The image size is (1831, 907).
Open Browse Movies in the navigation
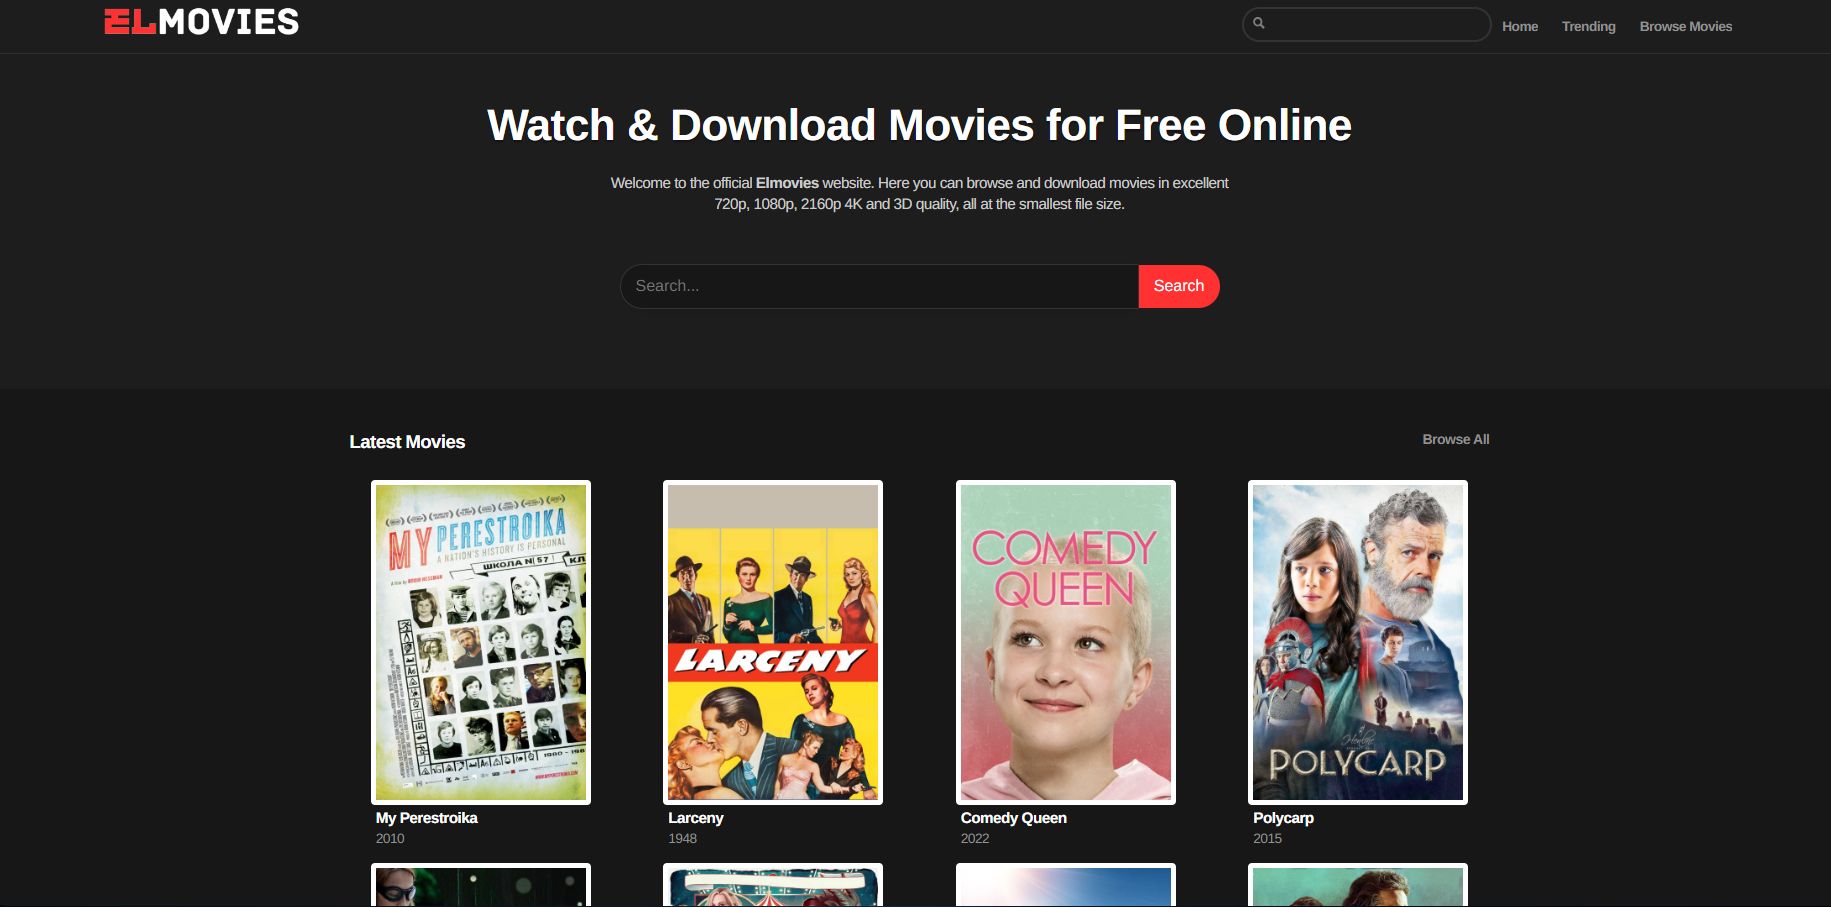(1686, 26)
